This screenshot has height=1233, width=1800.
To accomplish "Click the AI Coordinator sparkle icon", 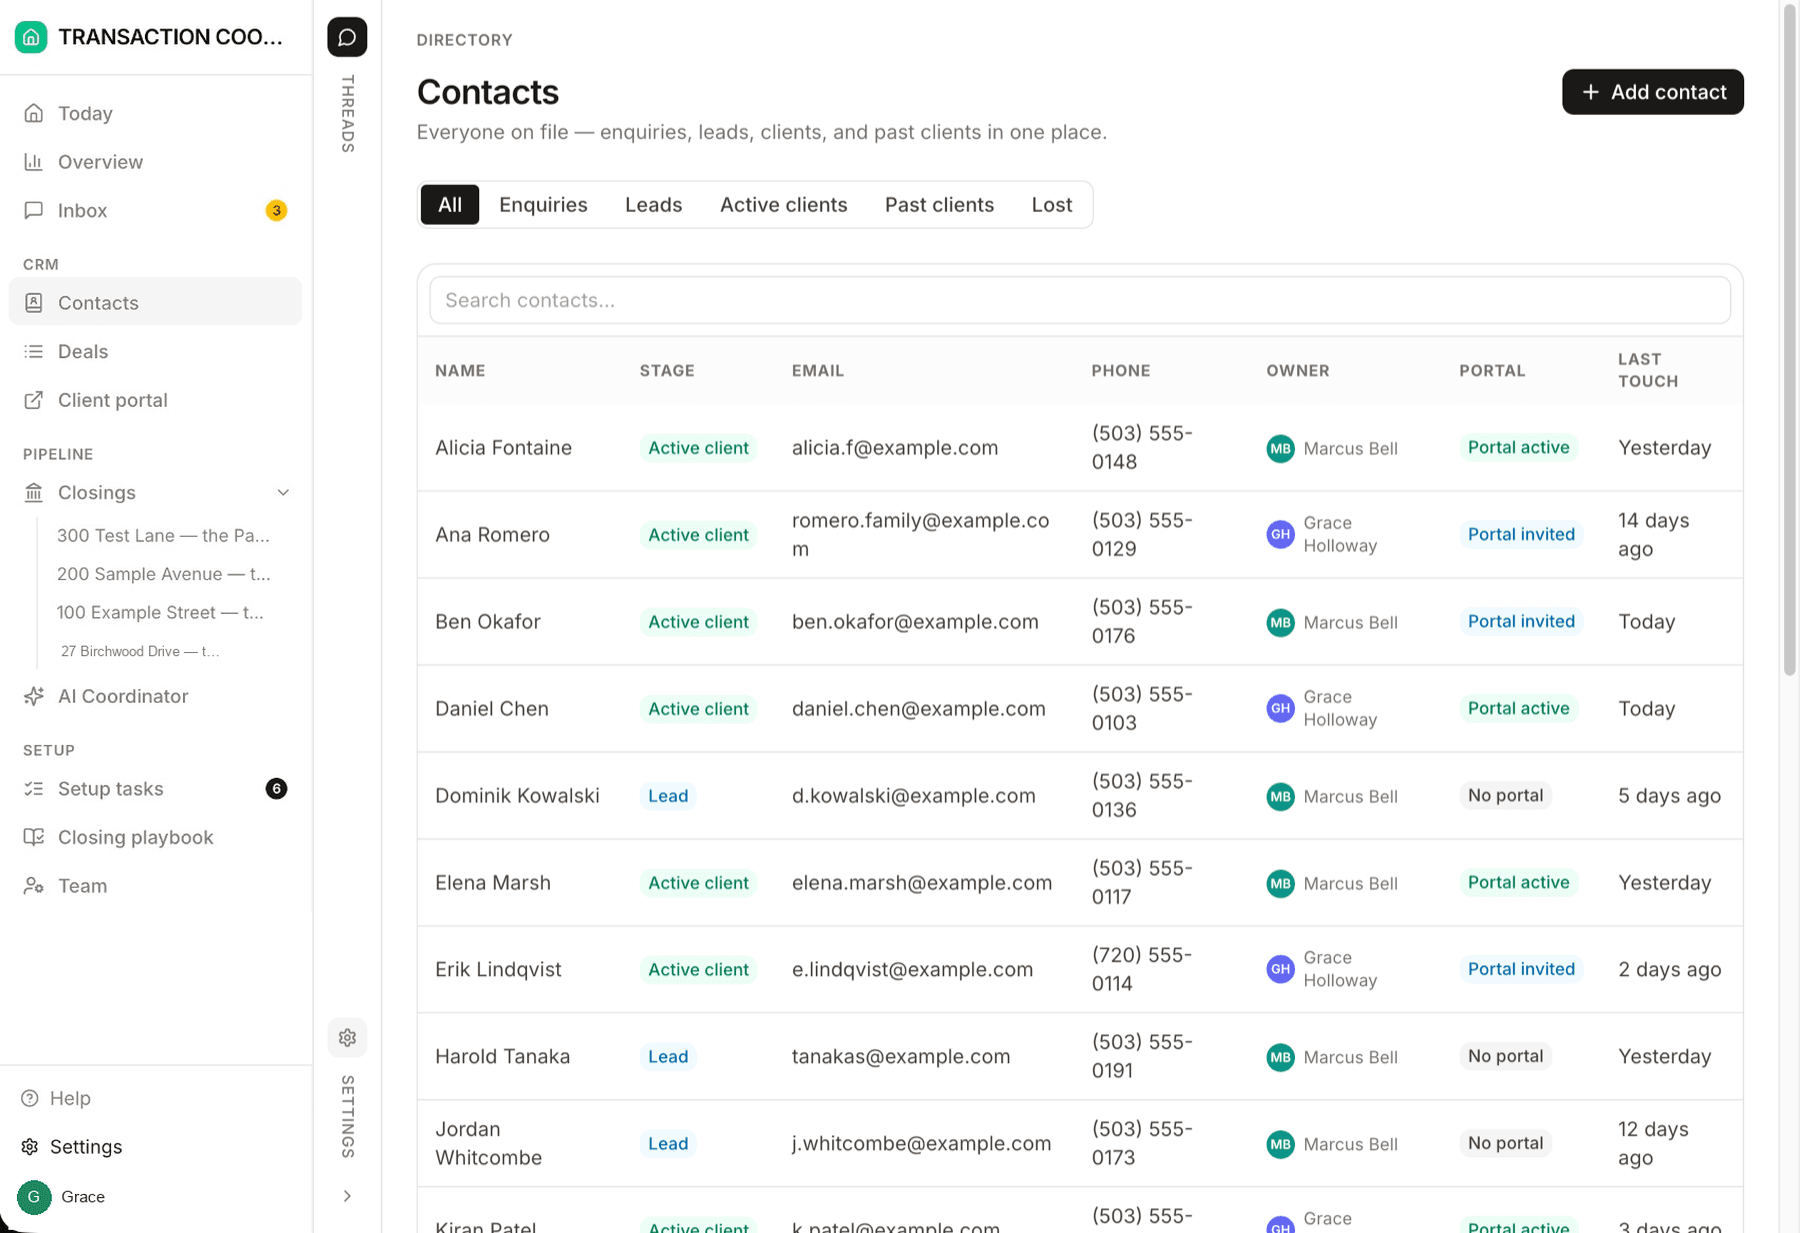I will point(34,696).
